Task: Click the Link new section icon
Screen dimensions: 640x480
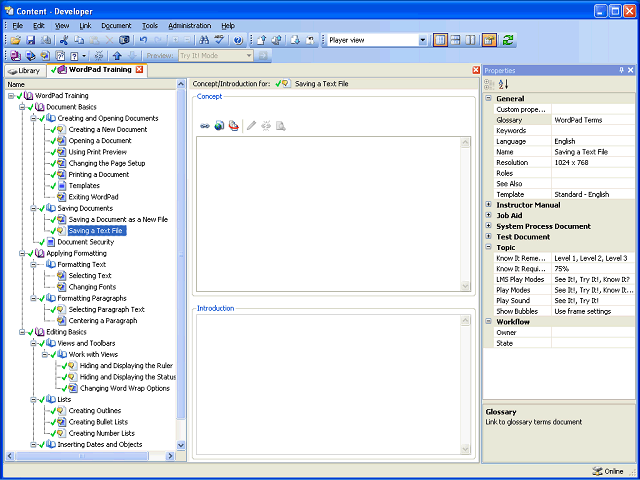Action: coord(30,56)
